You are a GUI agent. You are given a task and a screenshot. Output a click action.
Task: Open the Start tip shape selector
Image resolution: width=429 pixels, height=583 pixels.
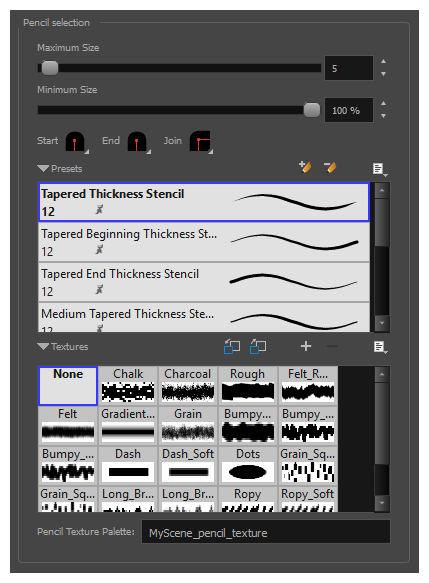coord(77,142)
